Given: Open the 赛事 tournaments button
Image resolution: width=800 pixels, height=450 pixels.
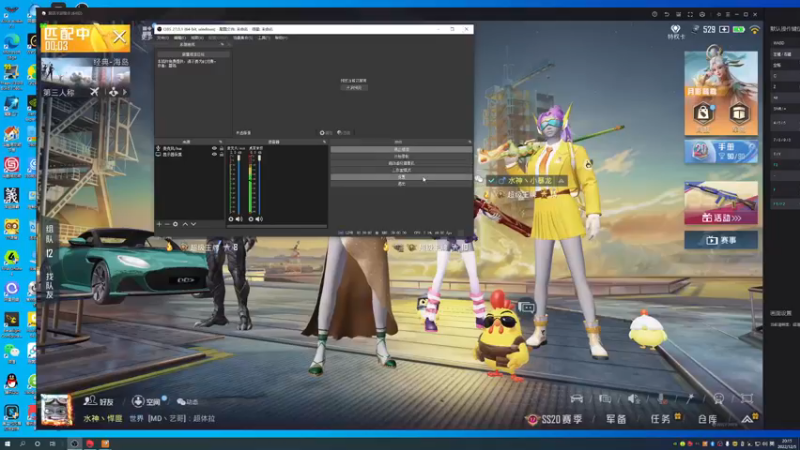Looking at the screenshot, I should point(721,240).
